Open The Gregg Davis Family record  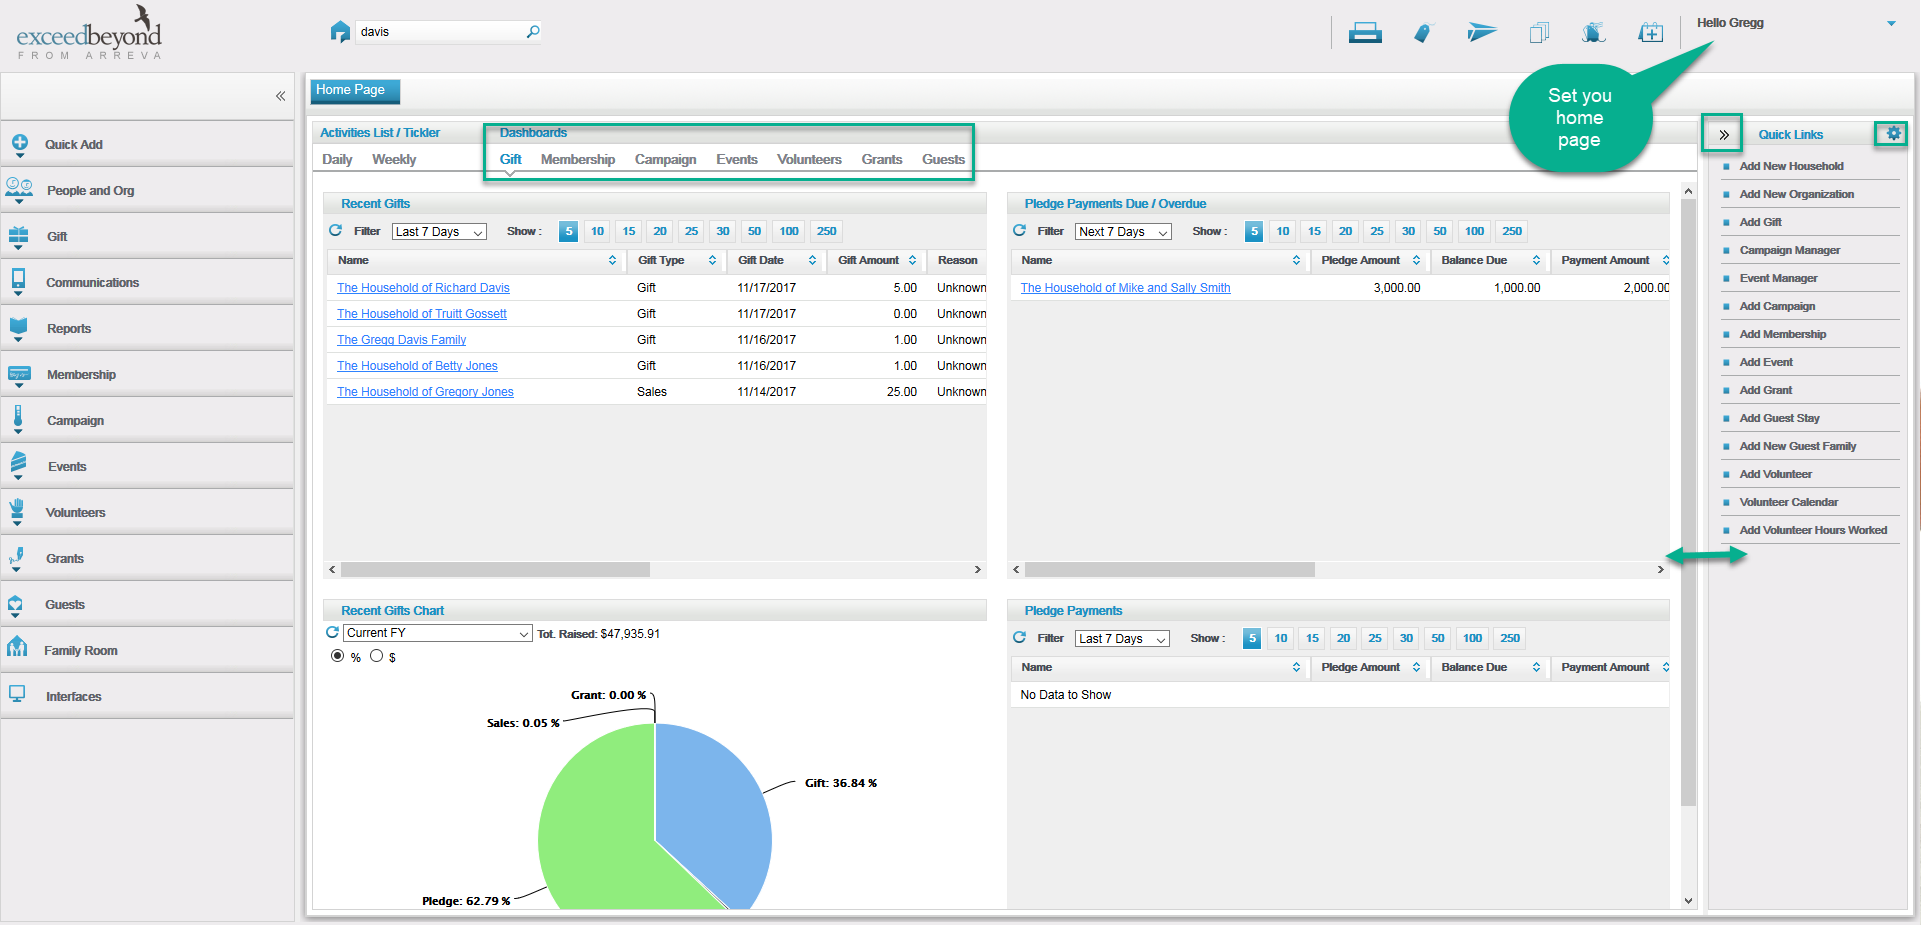click(401, 340)
